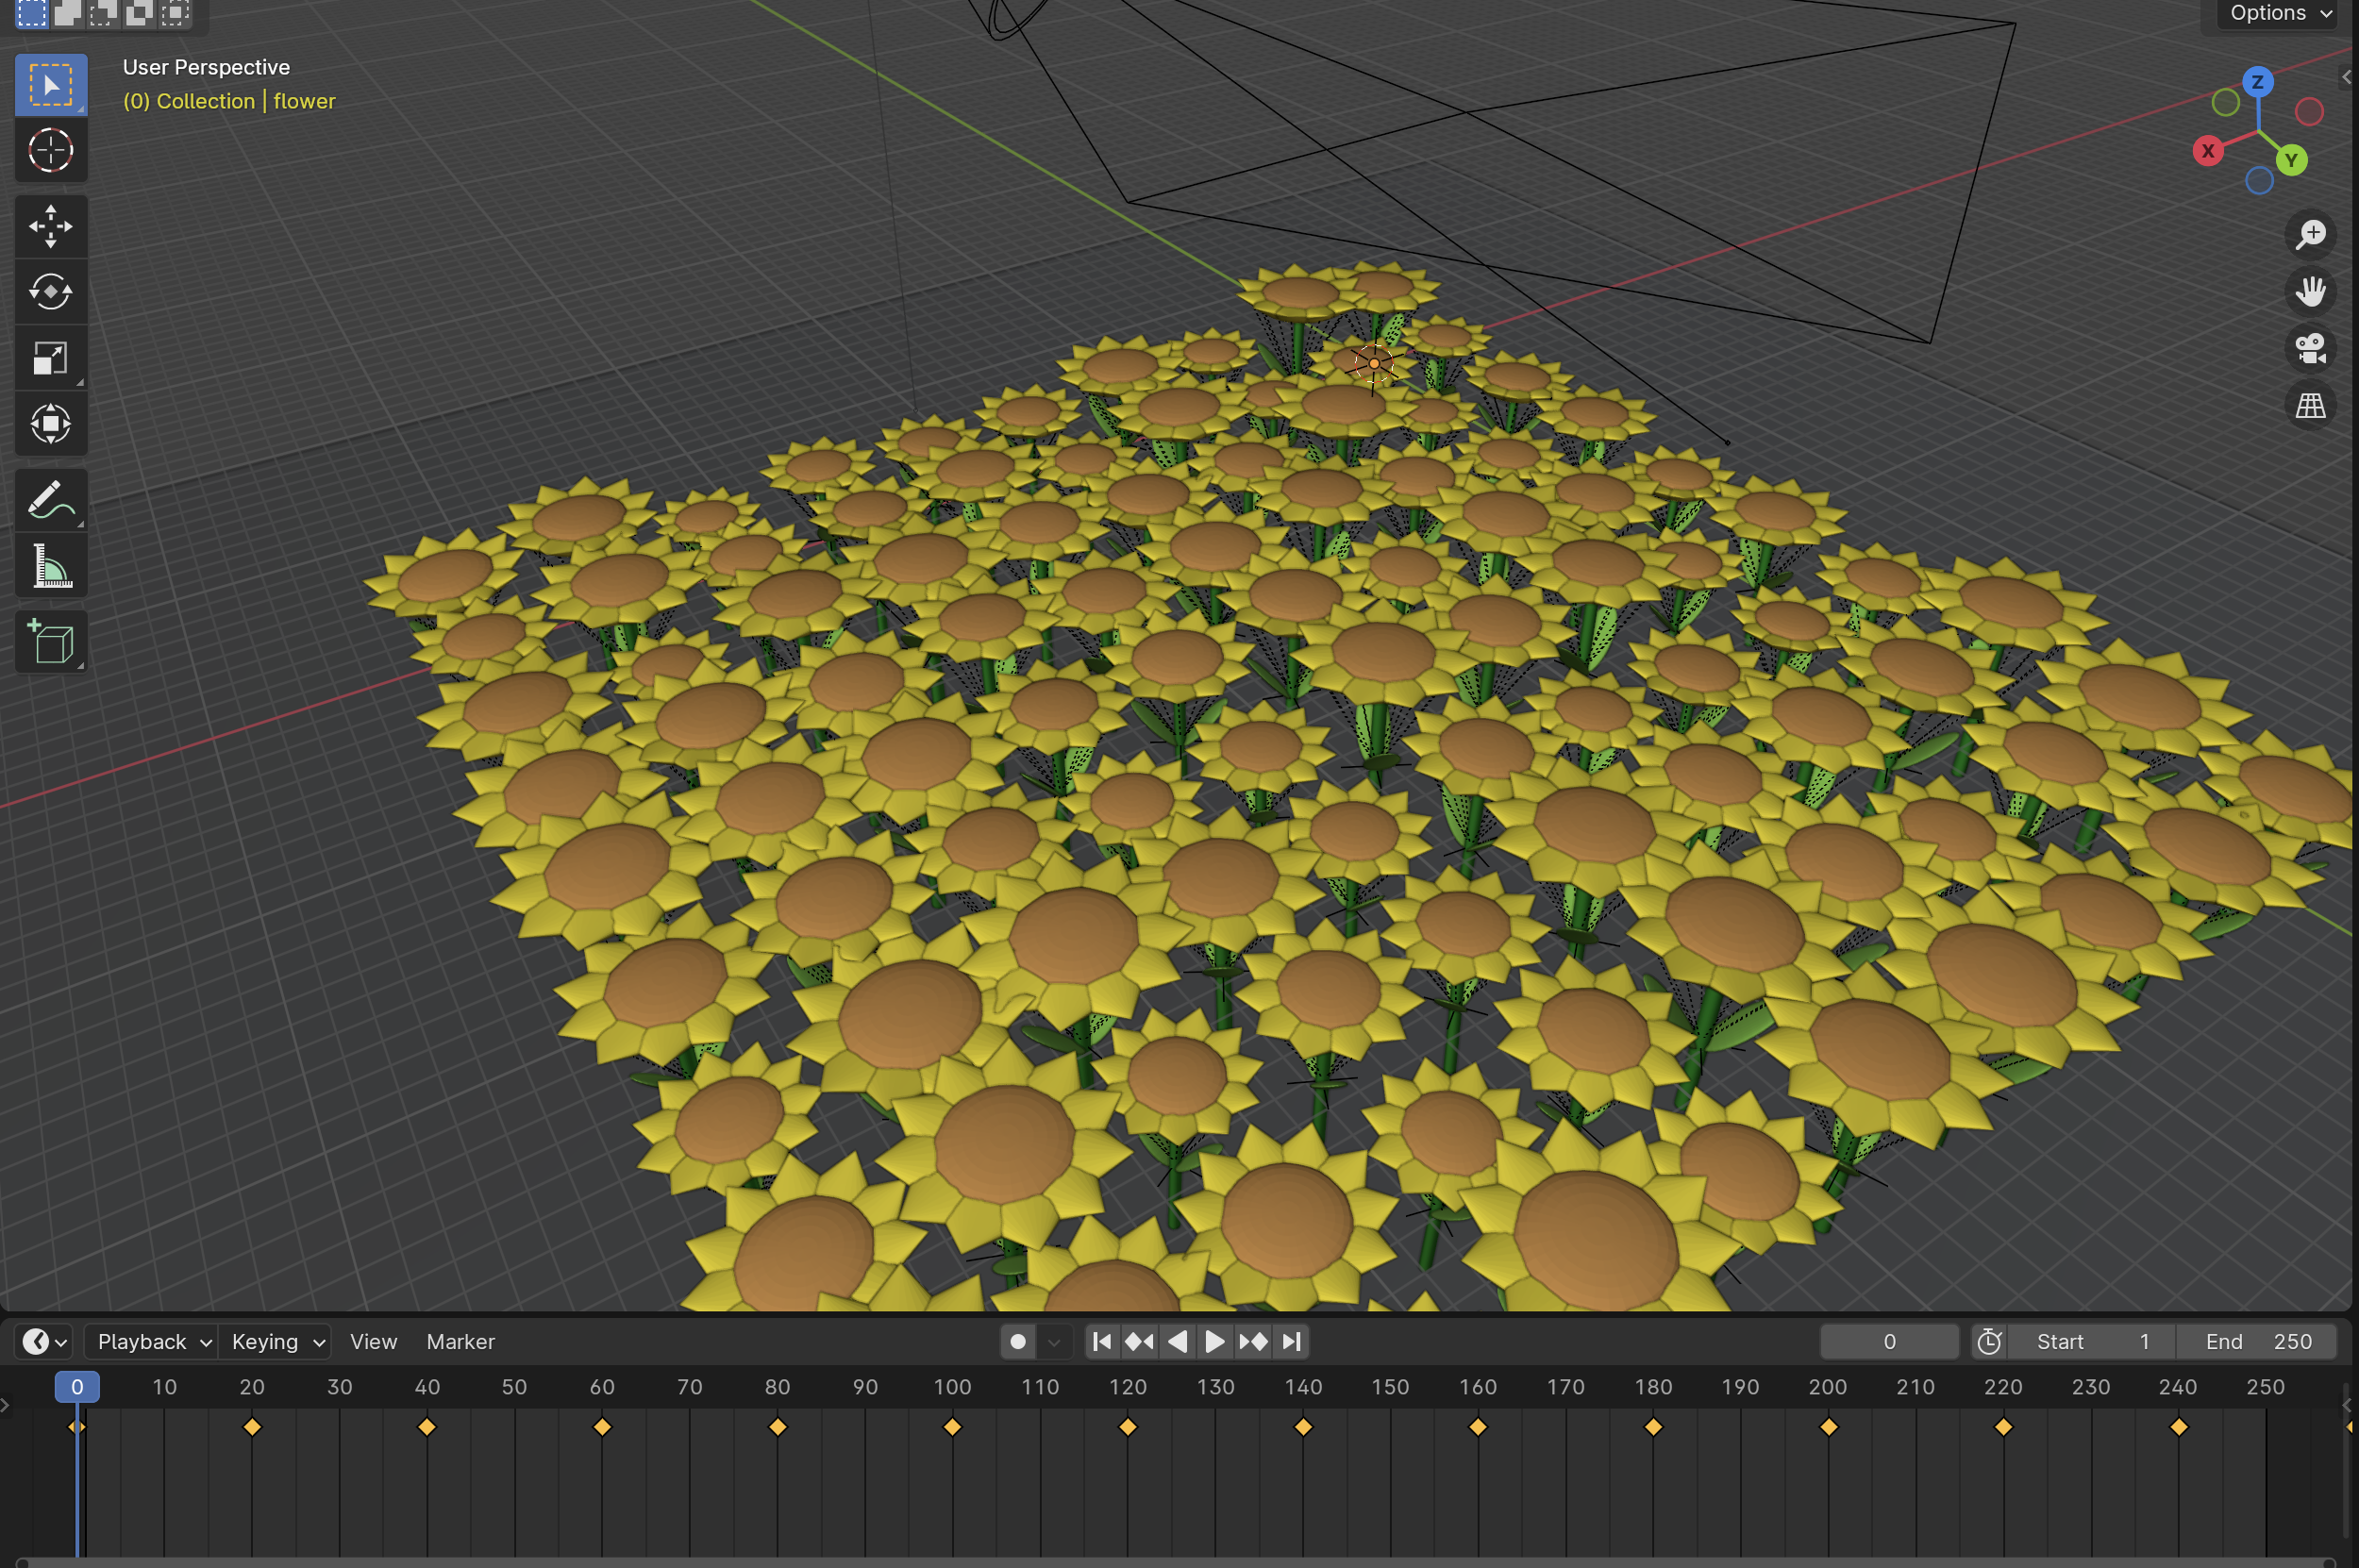Jump to the previous keyframe
This screenshot has width=2359, height=1568.
coord(1139,1341)
